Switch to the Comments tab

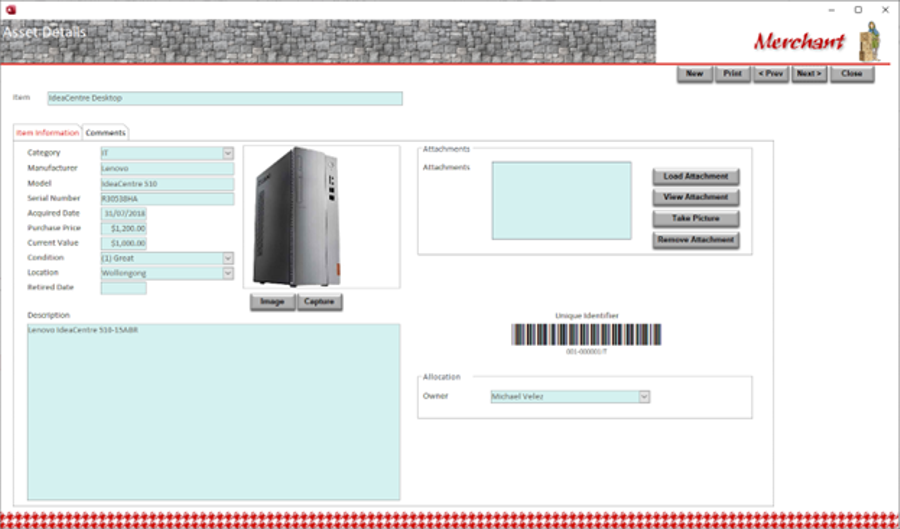(106, 133)
